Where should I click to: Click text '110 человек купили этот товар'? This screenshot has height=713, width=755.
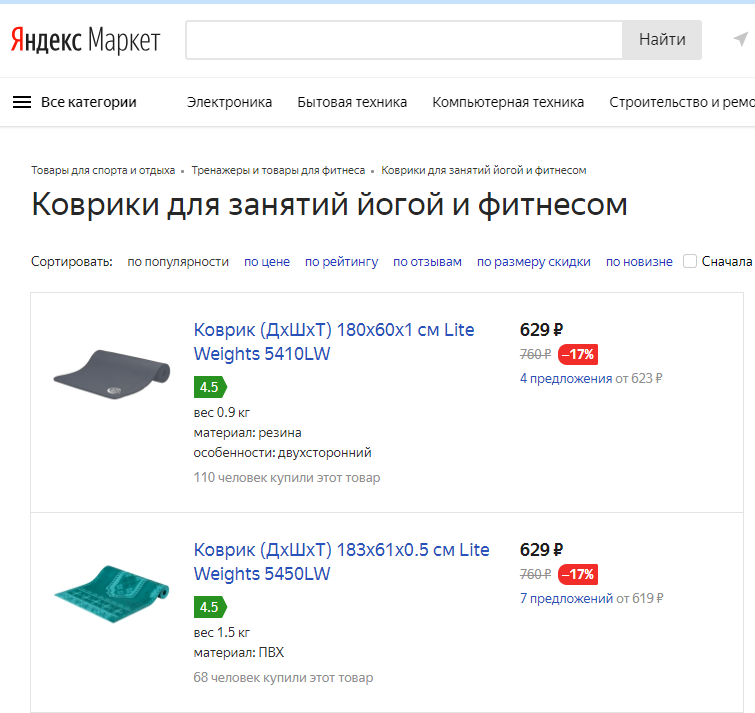[286, 478]
